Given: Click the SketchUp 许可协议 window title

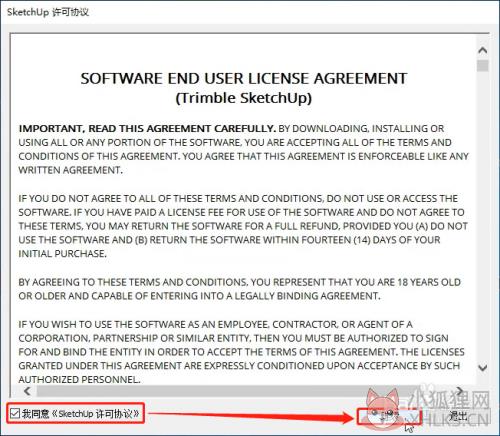Looking at the screenshot, I should [x=48, y=12].
